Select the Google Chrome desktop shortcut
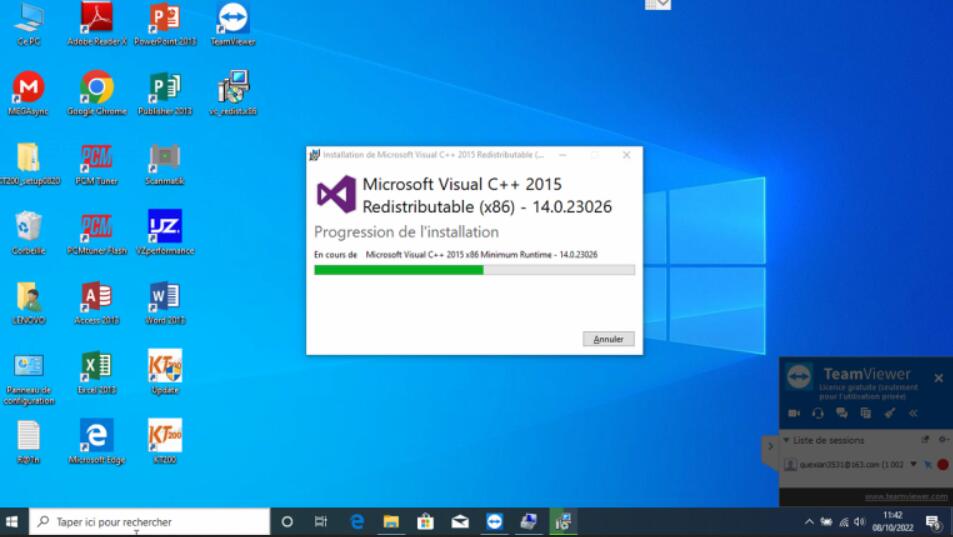The height and width of the screenshot is (537, 953). 97,94
